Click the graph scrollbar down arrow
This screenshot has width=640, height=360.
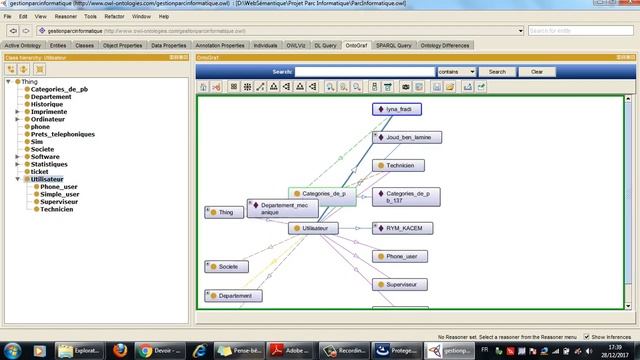click(x=628, y=306)
